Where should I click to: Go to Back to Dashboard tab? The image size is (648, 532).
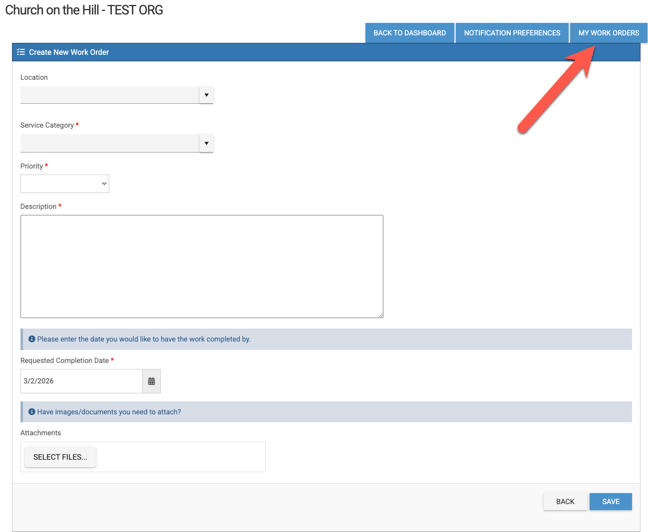coord(409,33)
